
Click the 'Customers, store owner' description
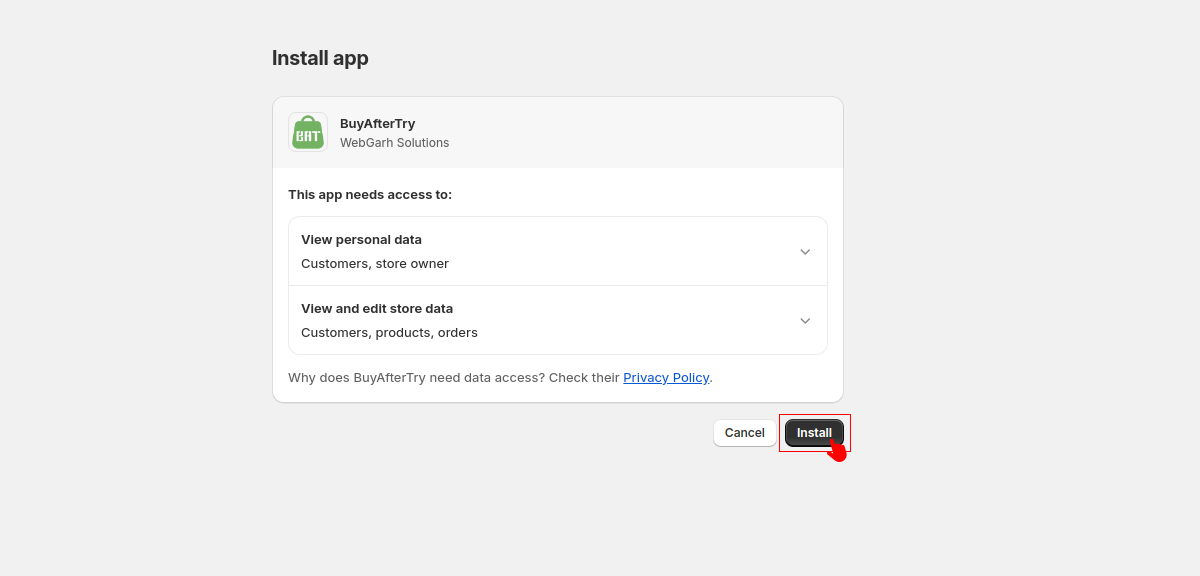coord(375,264)
